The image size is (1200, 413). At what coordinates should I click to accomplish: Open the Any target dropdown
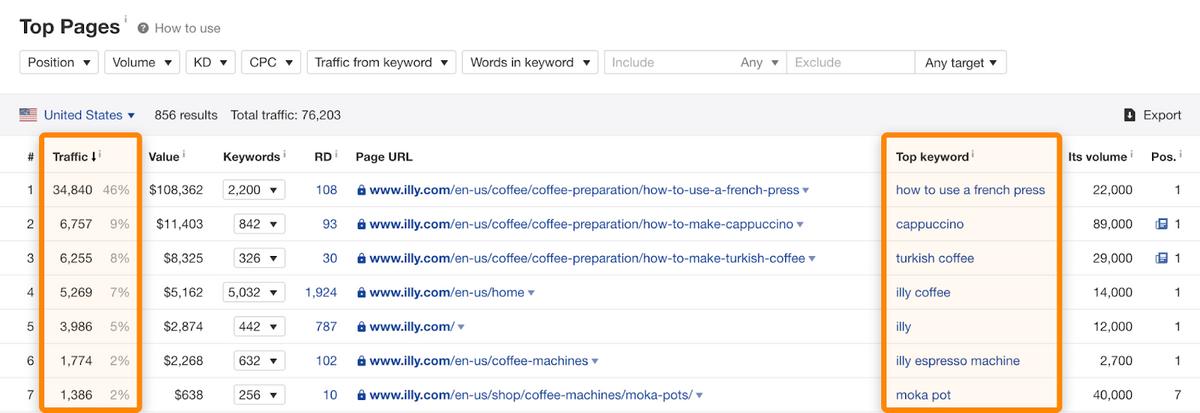[960, 62]
